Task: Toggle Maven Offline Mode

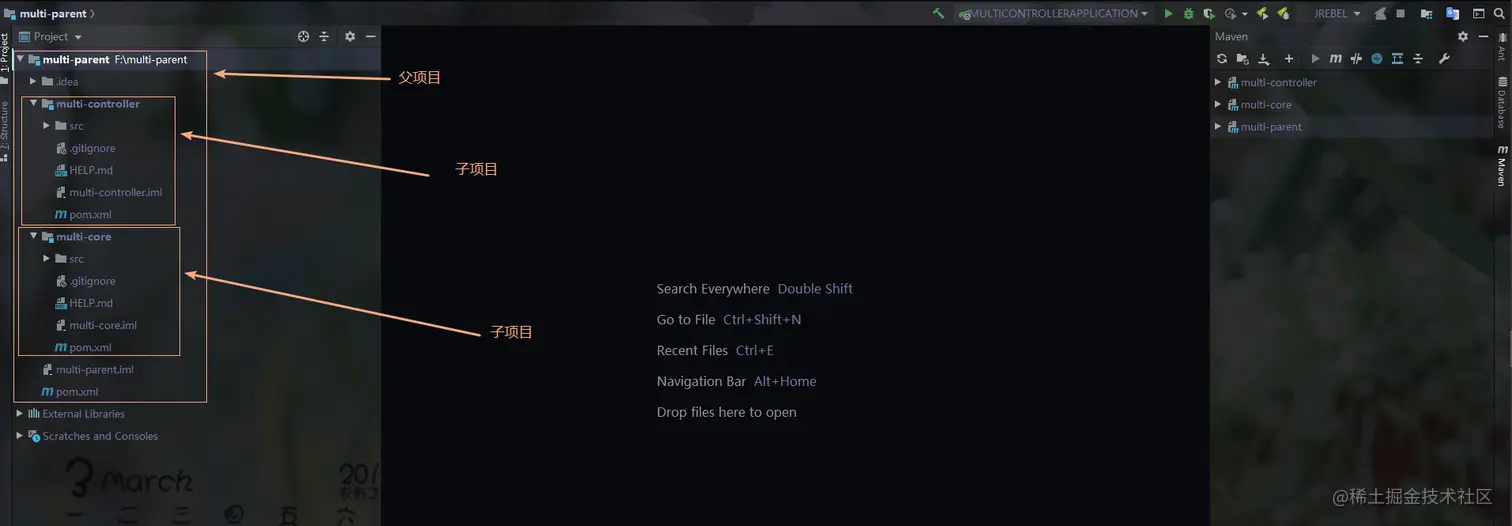Action: tap(1356, 59)
